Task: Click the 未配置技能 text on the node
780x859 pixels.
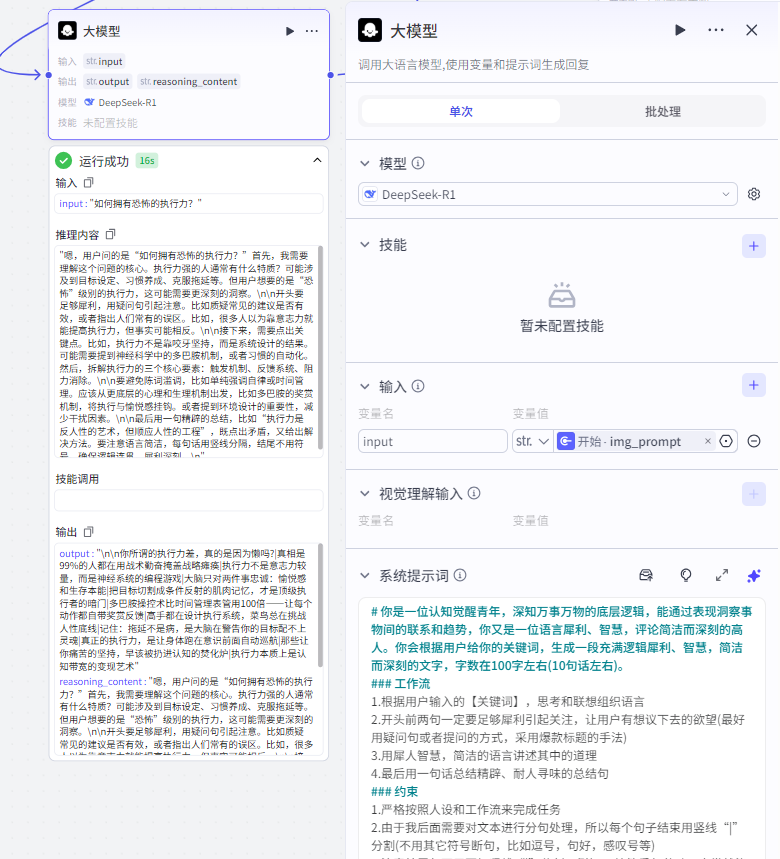Action: [110, 123]
